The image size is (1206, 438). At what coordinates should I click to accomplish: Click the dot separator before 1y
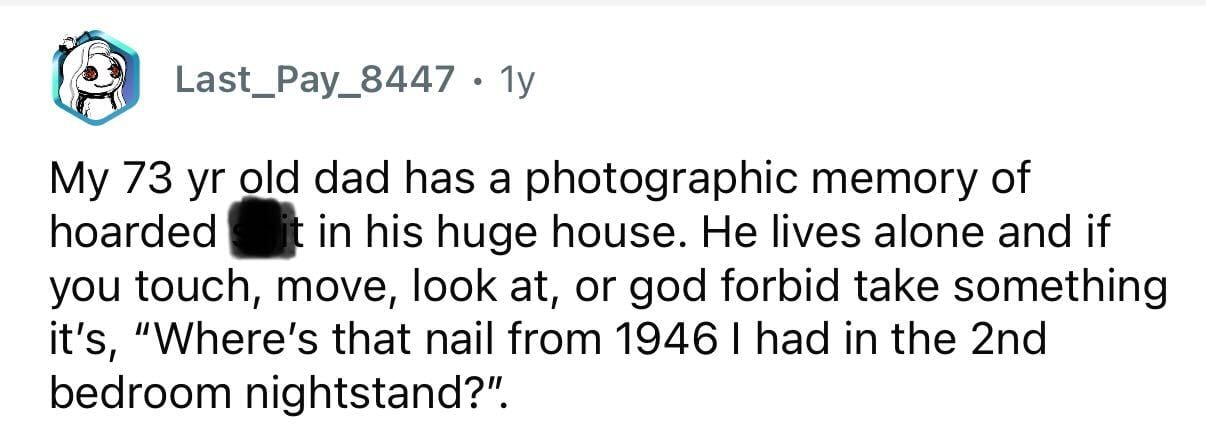[477, 79]
